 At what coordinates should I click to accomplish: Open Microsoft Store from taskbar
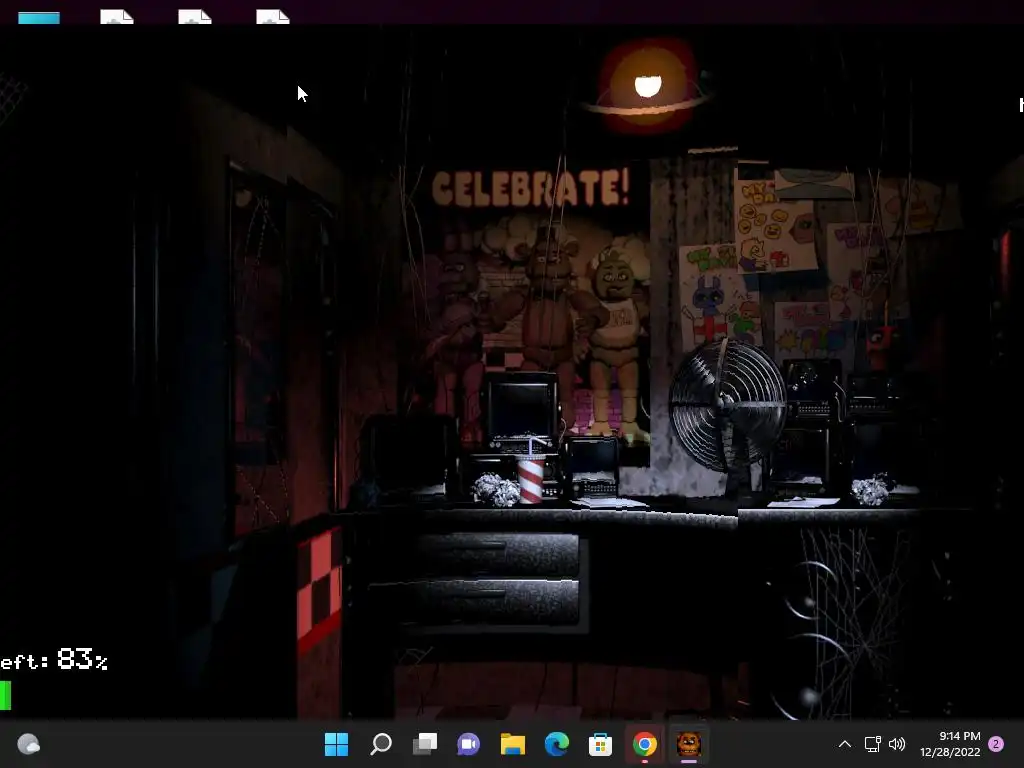[600, 744]
